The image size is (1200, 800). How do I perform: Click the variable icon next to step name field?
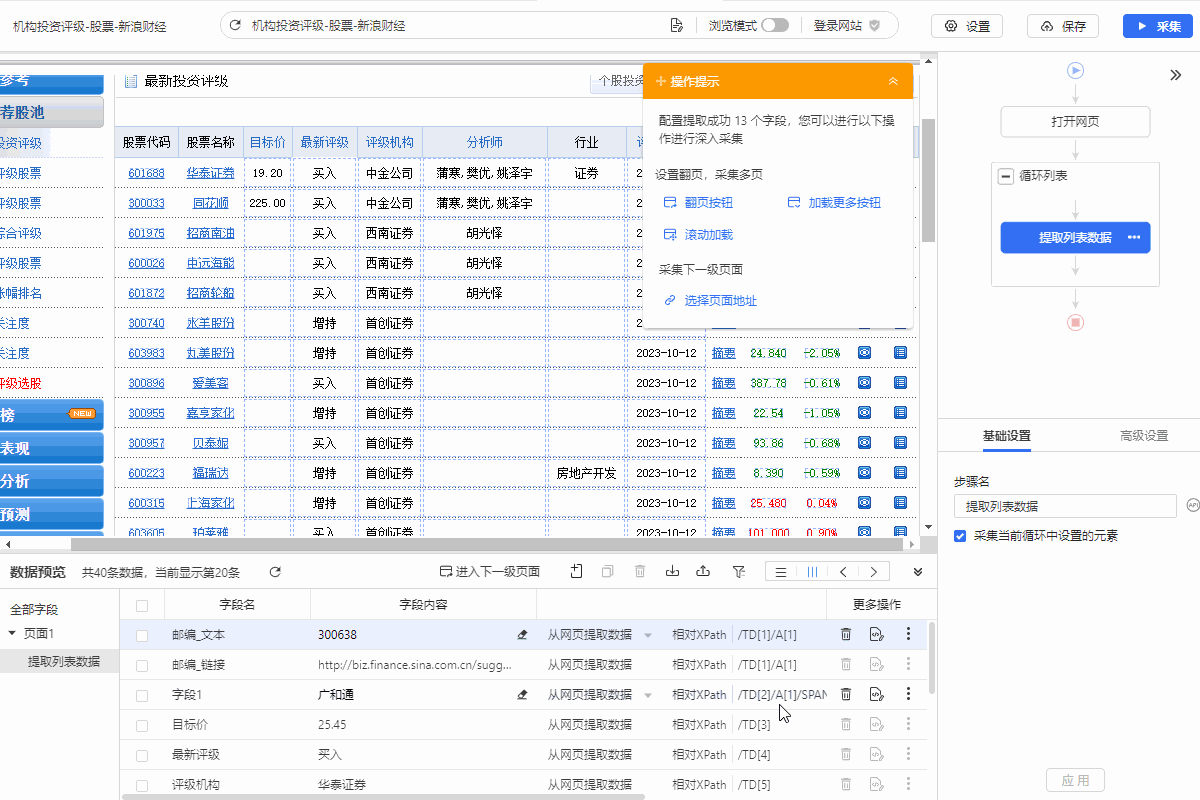tap(1192, 506)
